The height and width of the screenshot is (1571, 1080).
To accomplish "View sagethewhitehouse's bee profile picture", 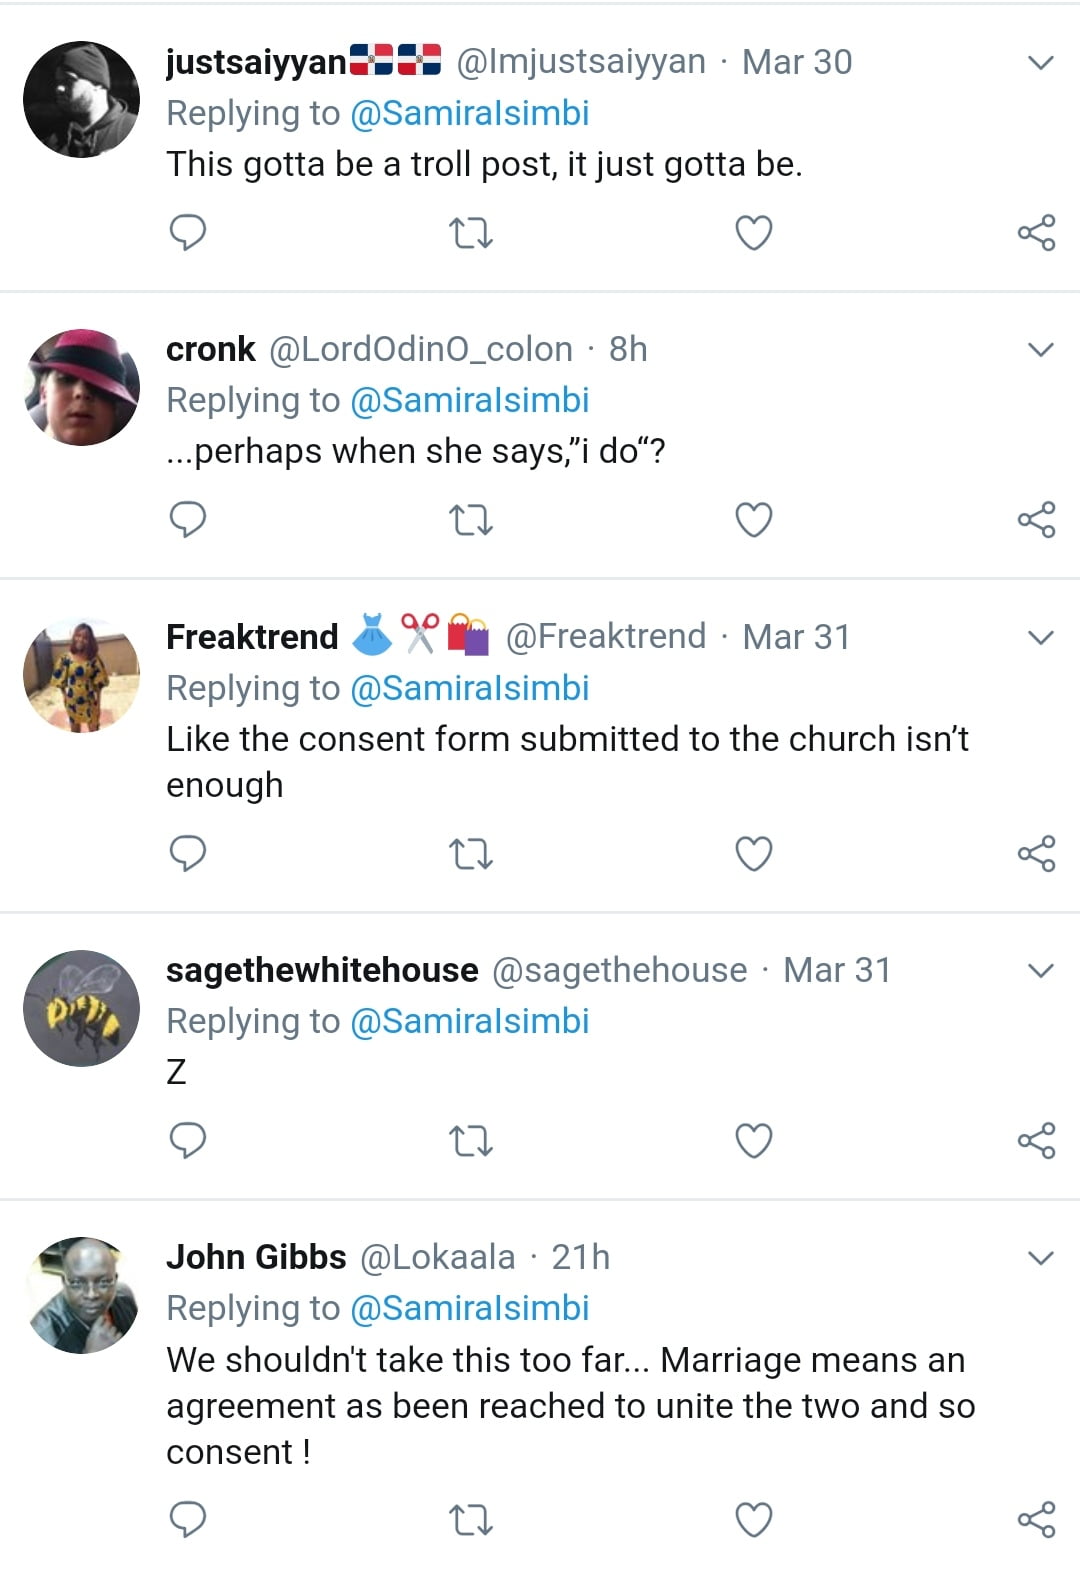I will tap(82, 1008).
